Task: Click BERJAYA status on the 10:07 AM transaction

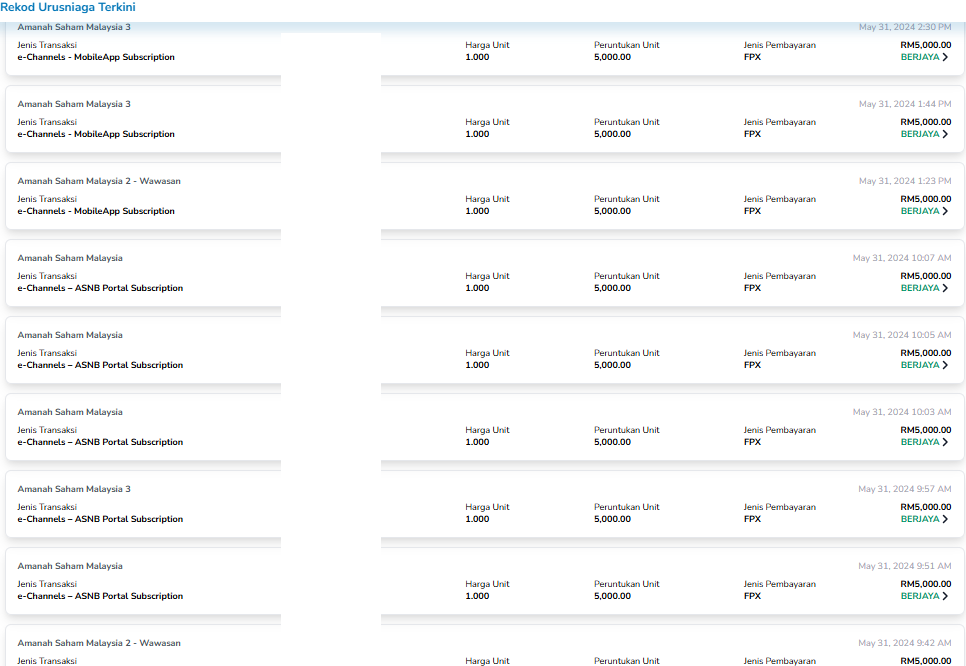Action: 920,288
